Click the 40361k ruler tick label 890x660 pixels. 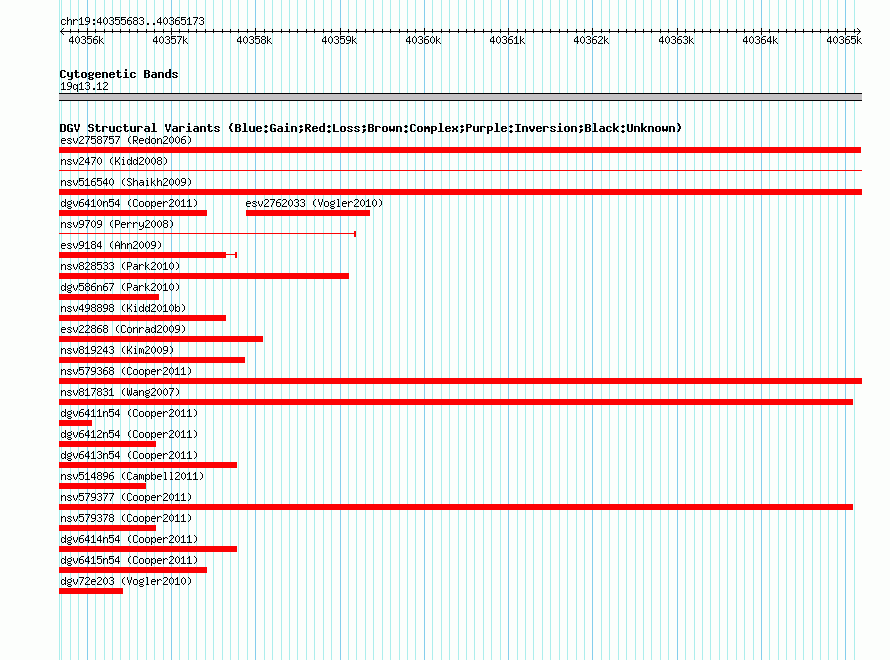coord(507,40)
